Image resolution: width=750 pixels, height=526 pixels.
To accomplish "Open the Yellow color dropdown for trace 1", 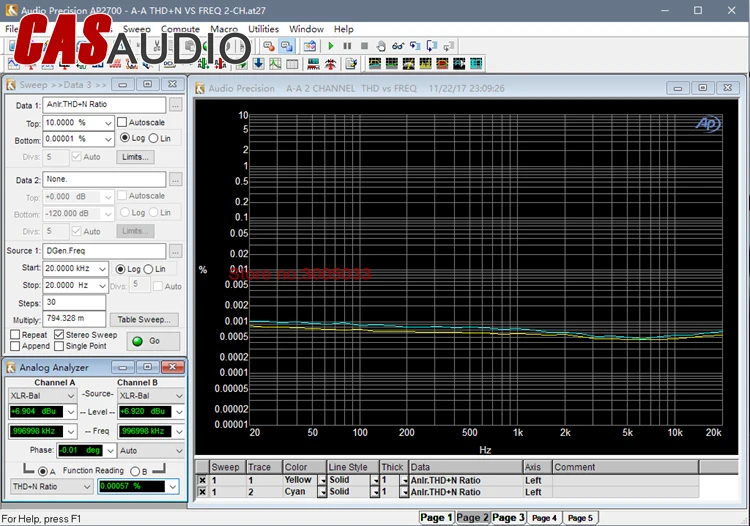I will (323, 481).
